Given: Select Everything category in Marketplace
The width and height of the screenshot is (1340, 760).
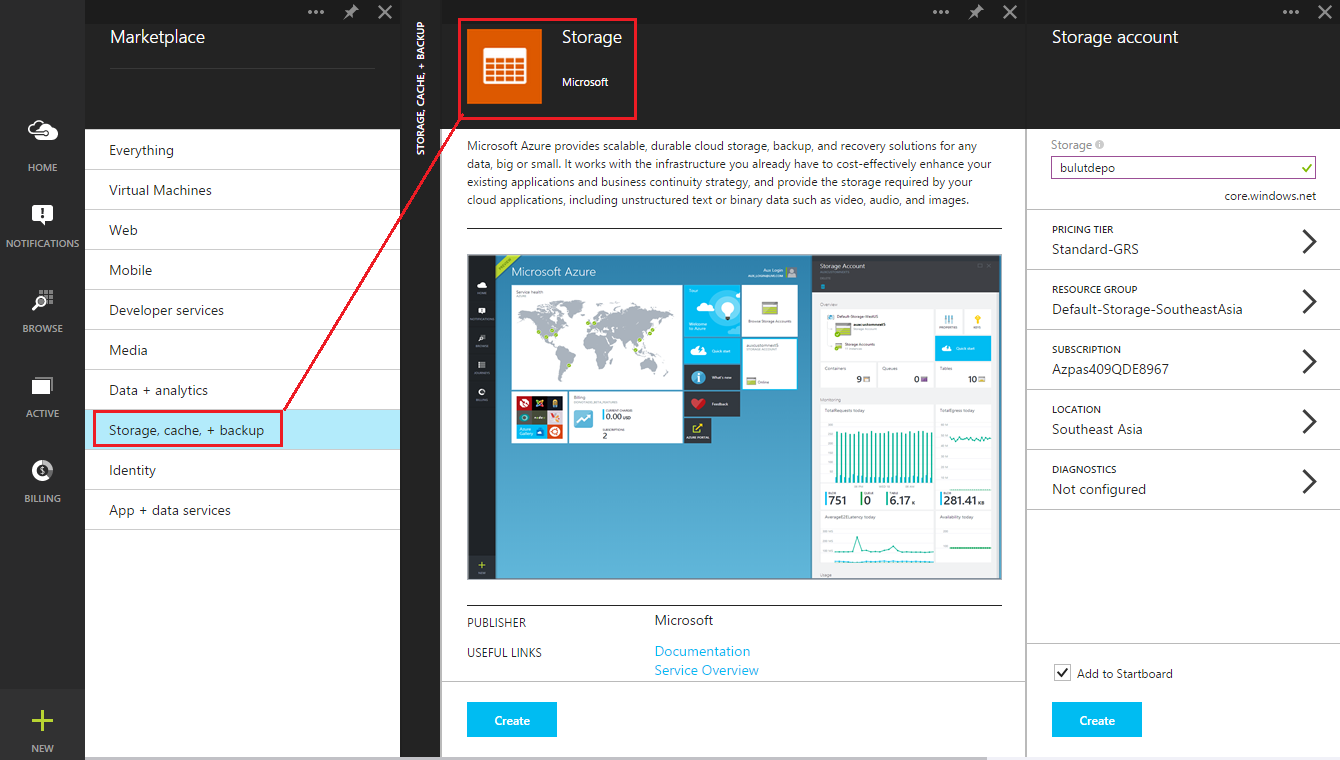Looking at the screenshot, I should 242,150.
